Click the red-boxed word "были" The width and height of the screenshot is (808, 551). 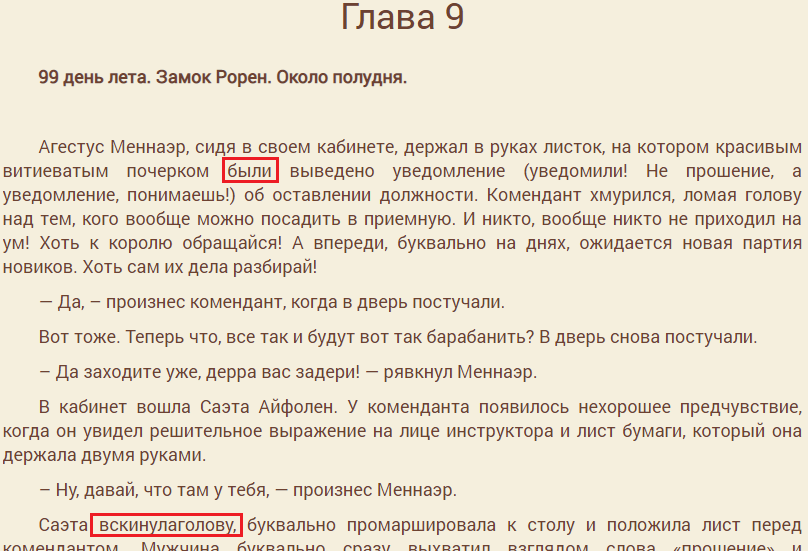pos(250,169)
